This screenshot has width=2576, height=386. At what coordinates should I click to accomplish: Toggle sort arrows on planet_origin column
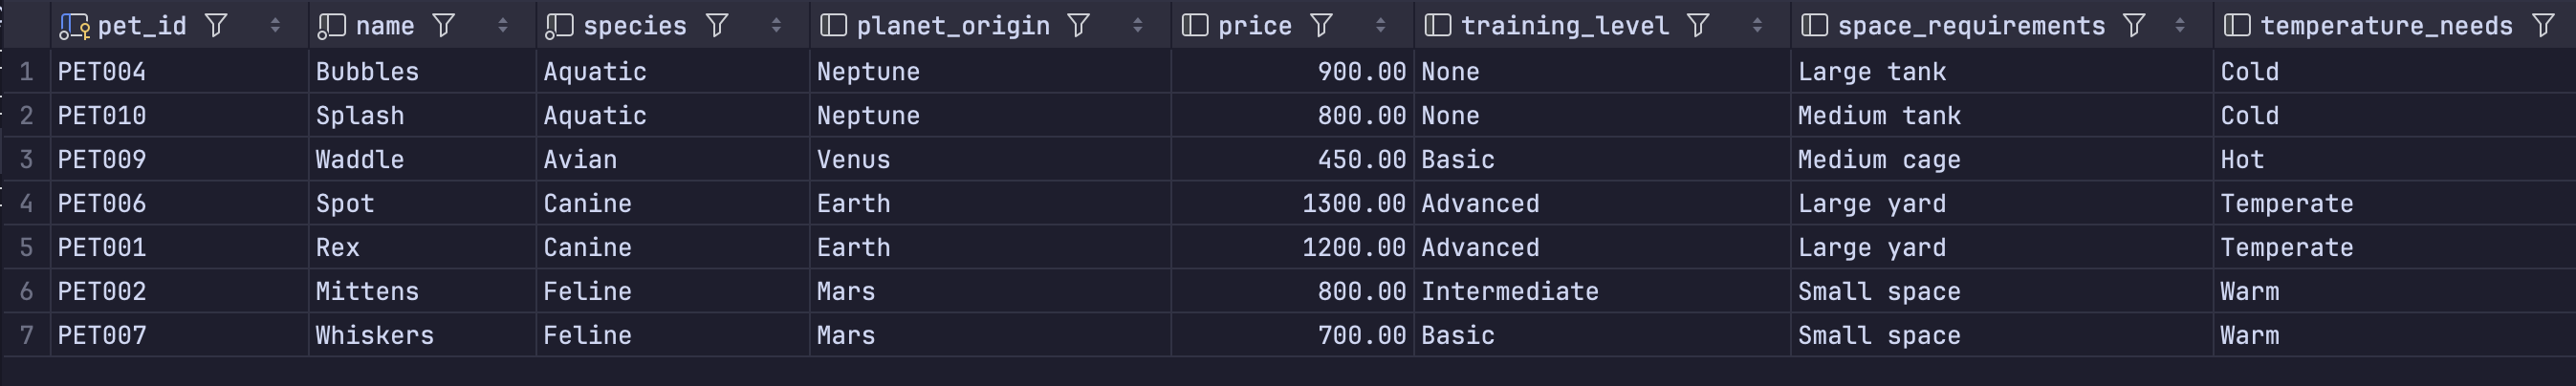pos(1137,26)
